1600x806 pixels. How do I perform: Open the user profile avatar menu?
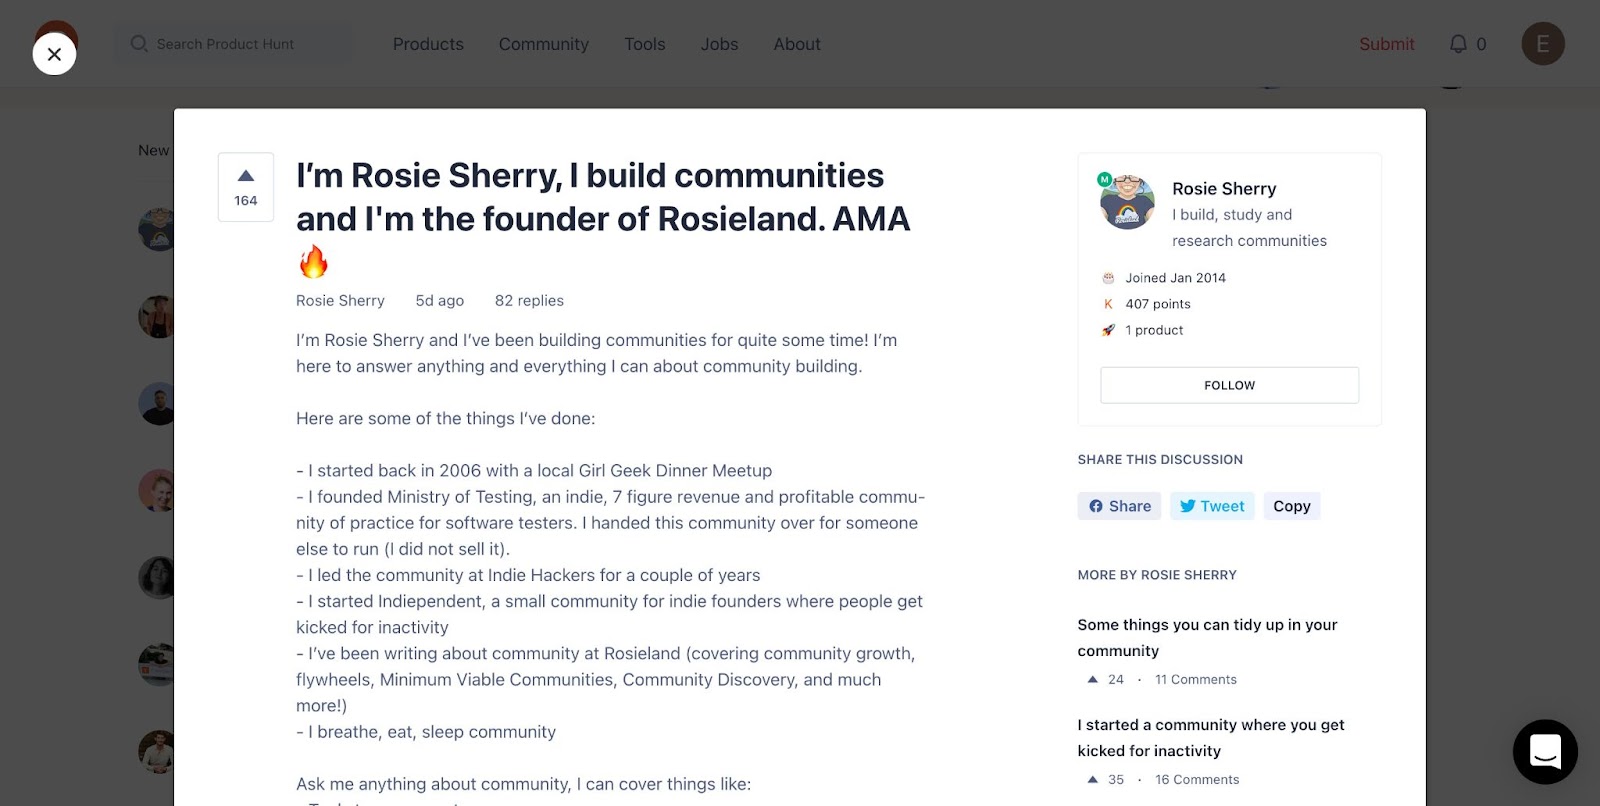tap(1543, 44)
